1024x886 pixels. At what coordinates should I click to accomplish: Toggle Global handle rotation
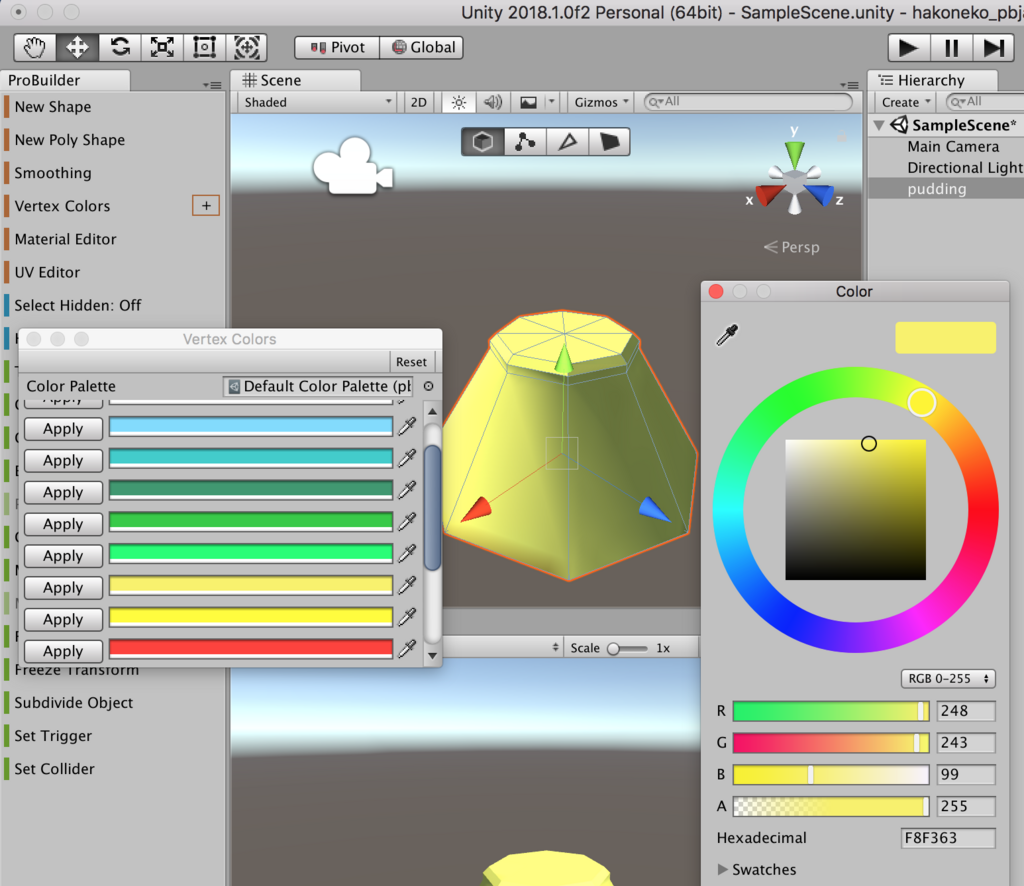pos(422,48)
